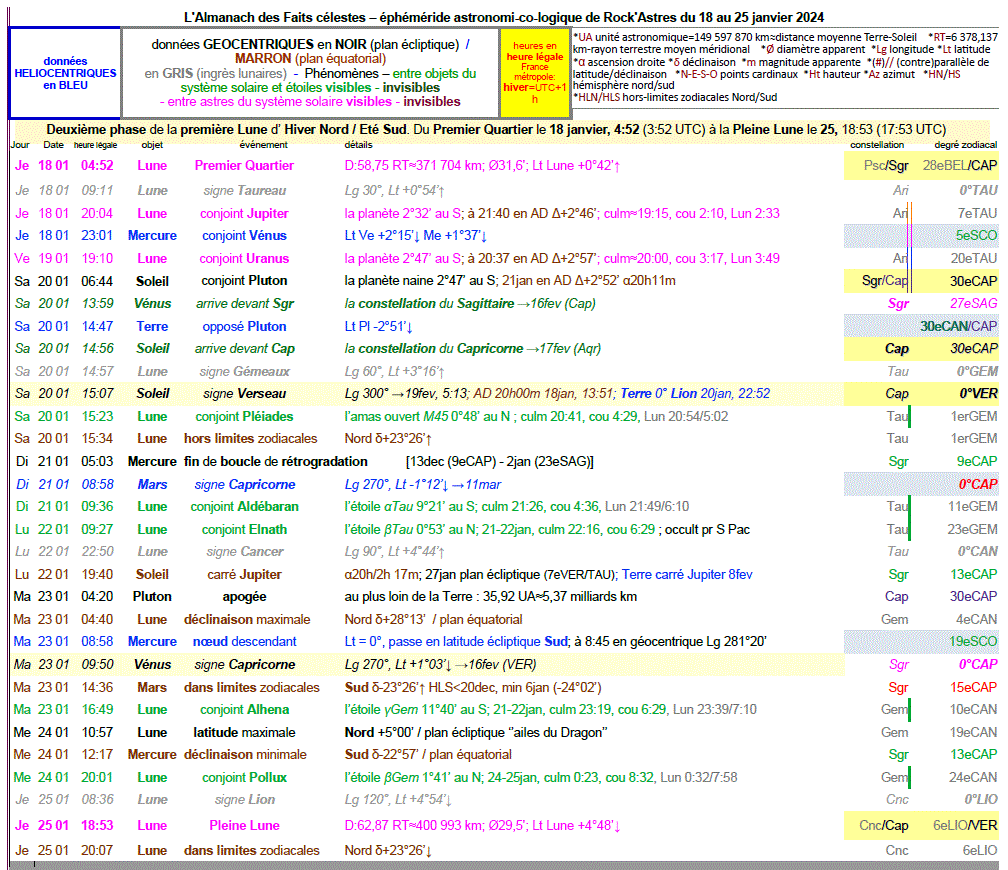
Task: Click the "hors limites zodiacales" event
Action: pos(251,439)
